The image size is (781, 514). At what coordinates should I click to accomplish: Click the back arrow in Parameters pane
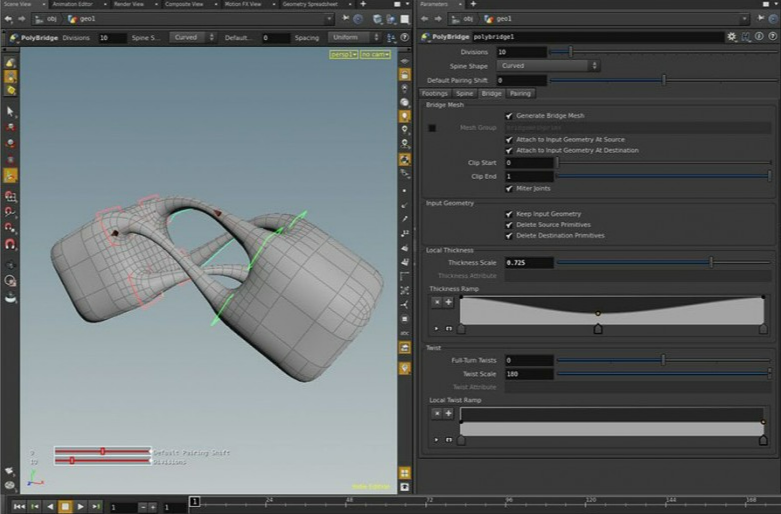pyautogui.click(x=426, y=18)
